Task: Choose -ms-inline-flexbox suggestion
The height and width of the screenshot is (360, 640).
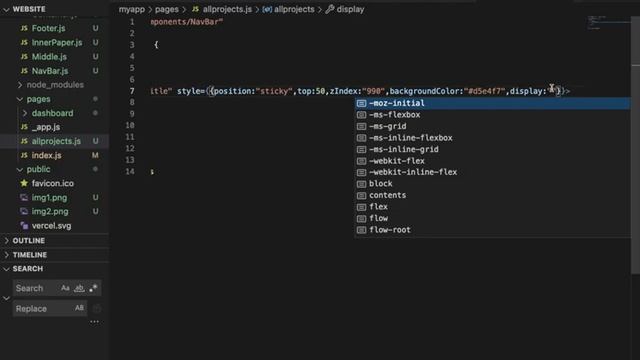Action: [x=492, y=138]
